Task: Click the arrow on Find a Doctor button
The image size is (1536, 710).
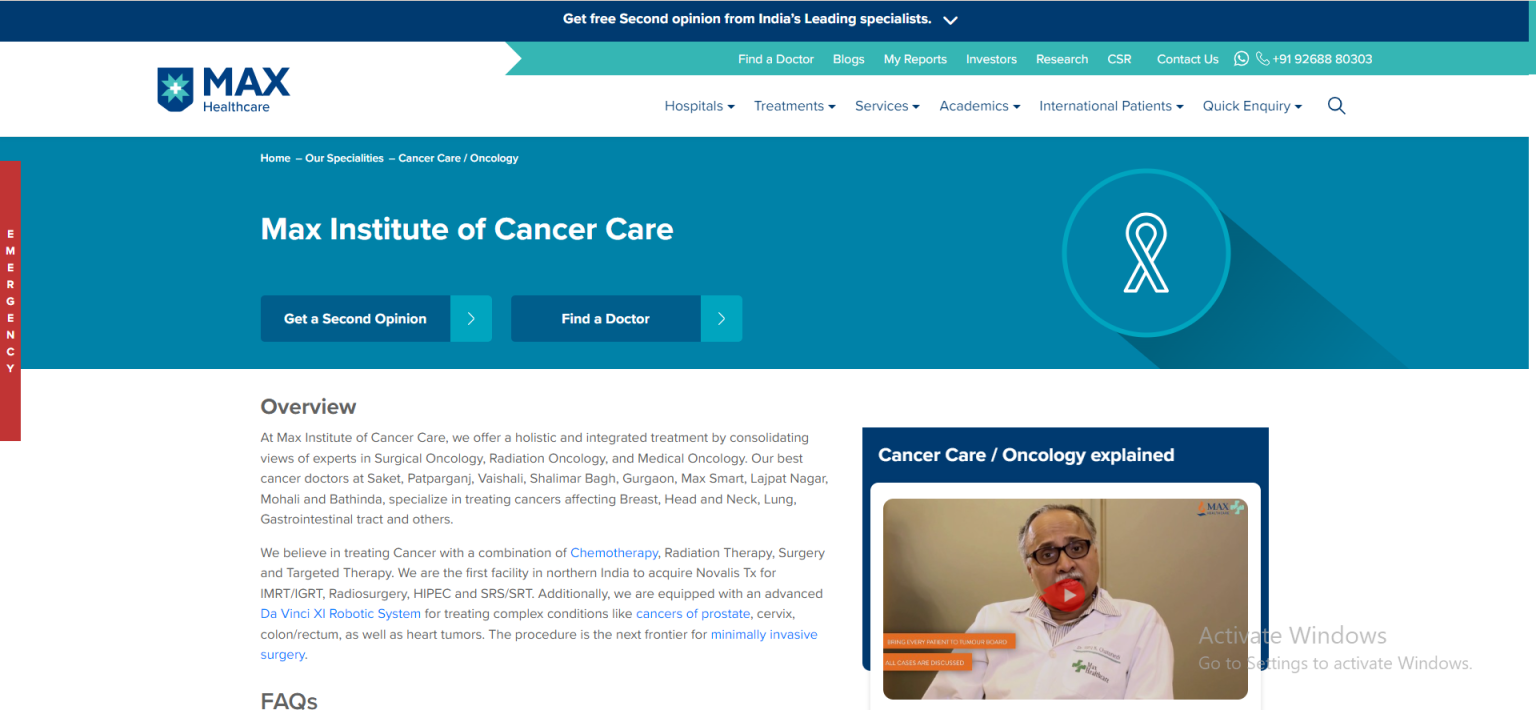Action: (721, 318)
